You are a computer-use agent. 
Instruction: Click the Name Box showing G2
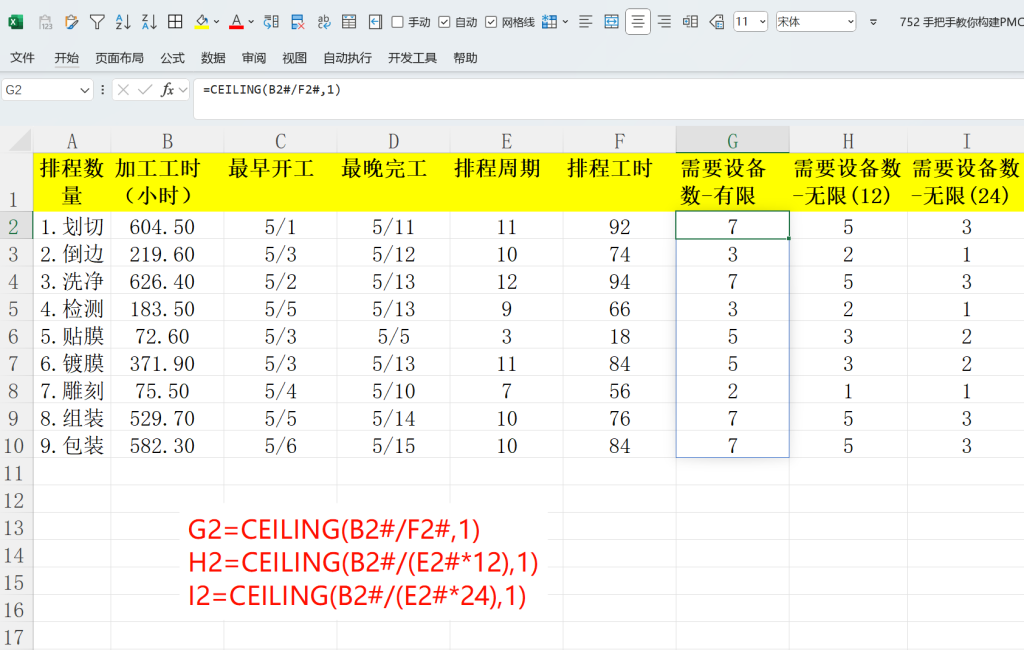pos(39,90)
